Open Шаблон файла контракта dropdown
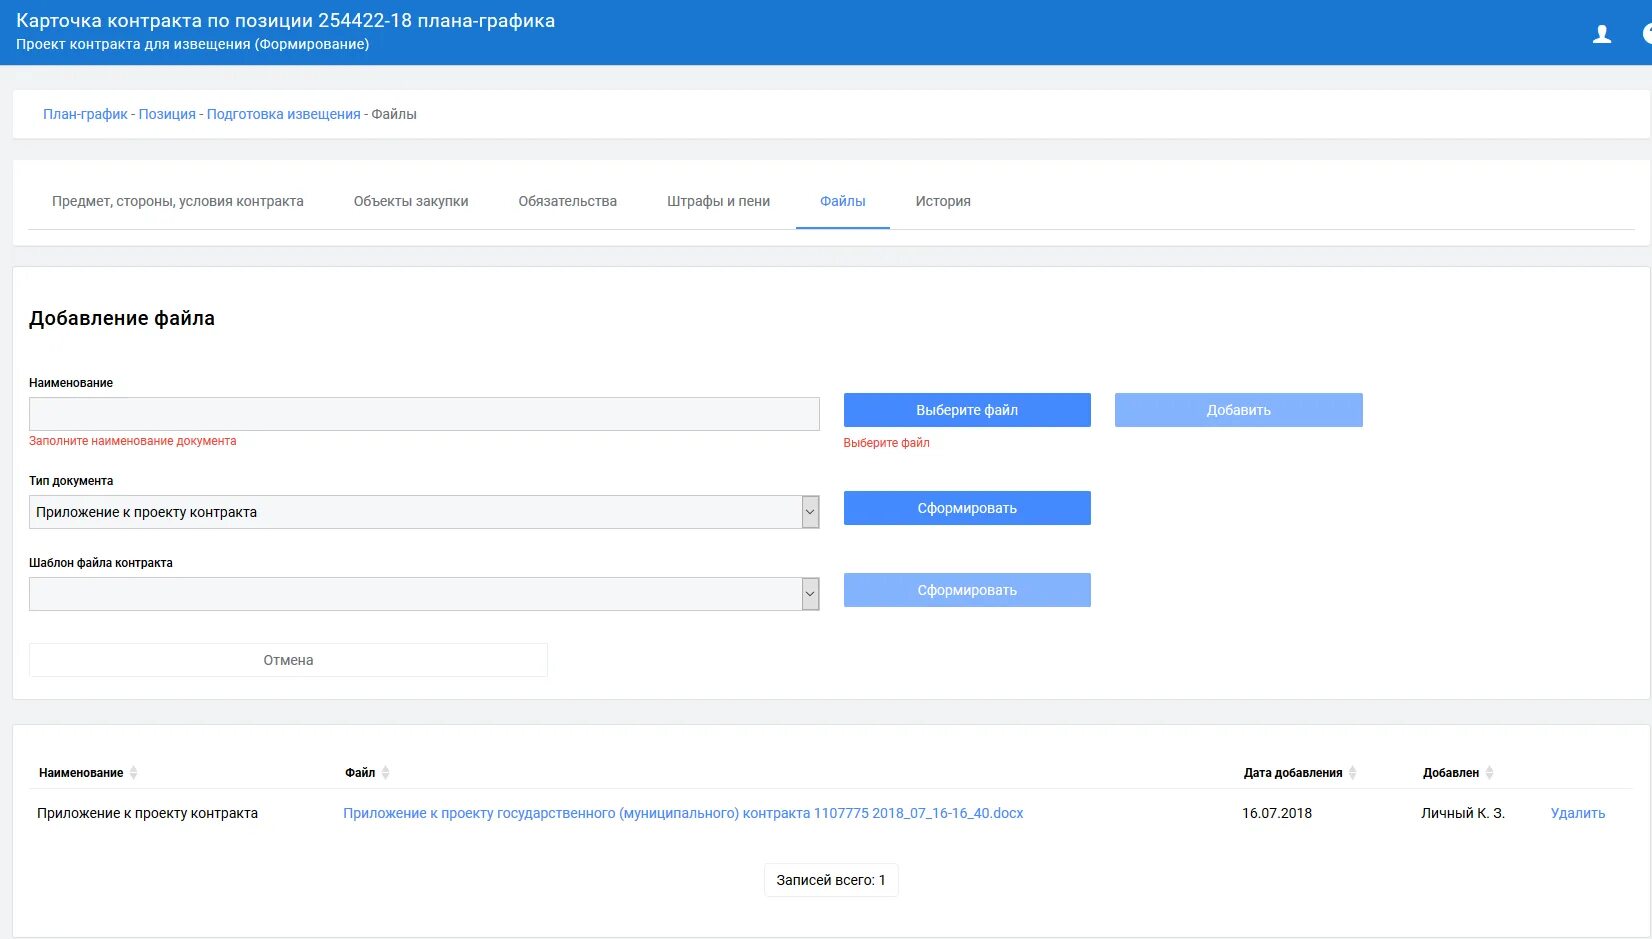1652x939 pixels. (424, 594)
